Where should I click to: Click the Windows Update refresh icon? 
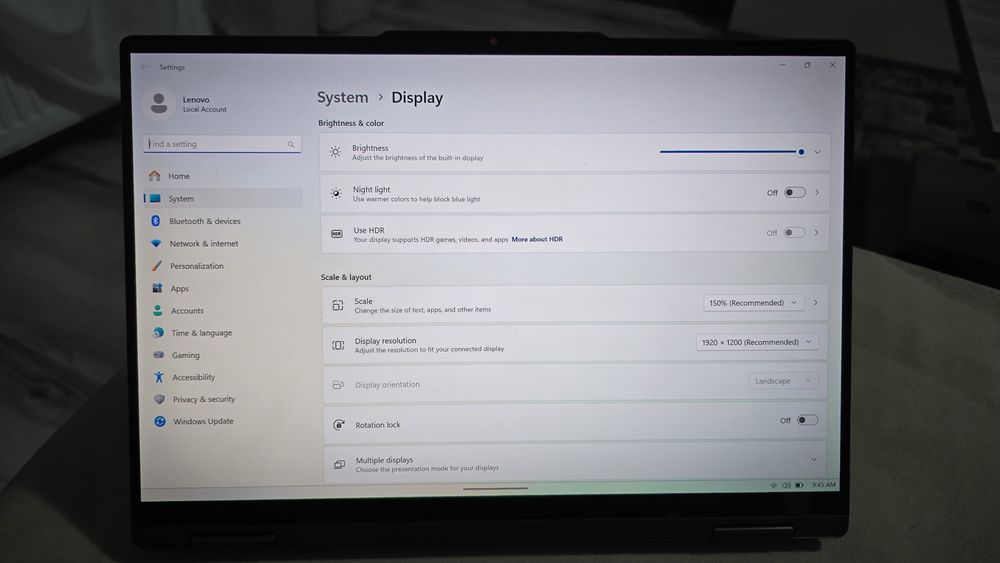(x=160, y=421)
